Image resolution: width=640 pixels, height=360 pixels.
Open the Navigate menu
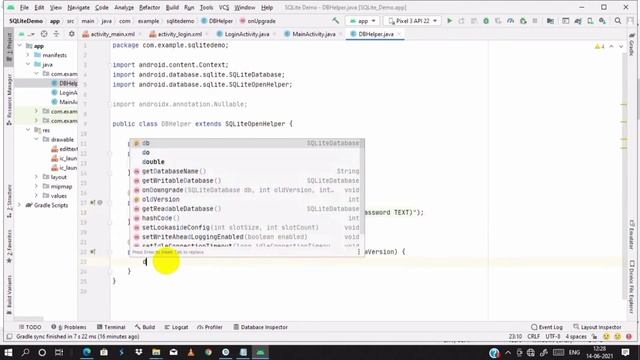(78, 7)
